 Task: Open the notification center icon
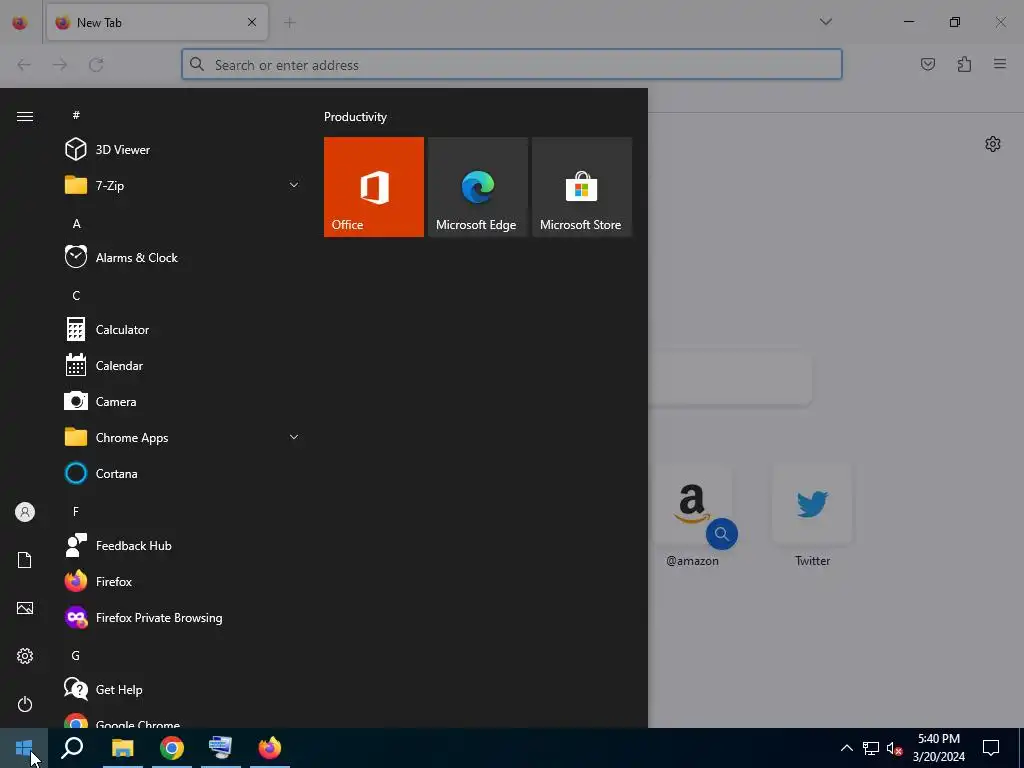[x=991, y=748]
